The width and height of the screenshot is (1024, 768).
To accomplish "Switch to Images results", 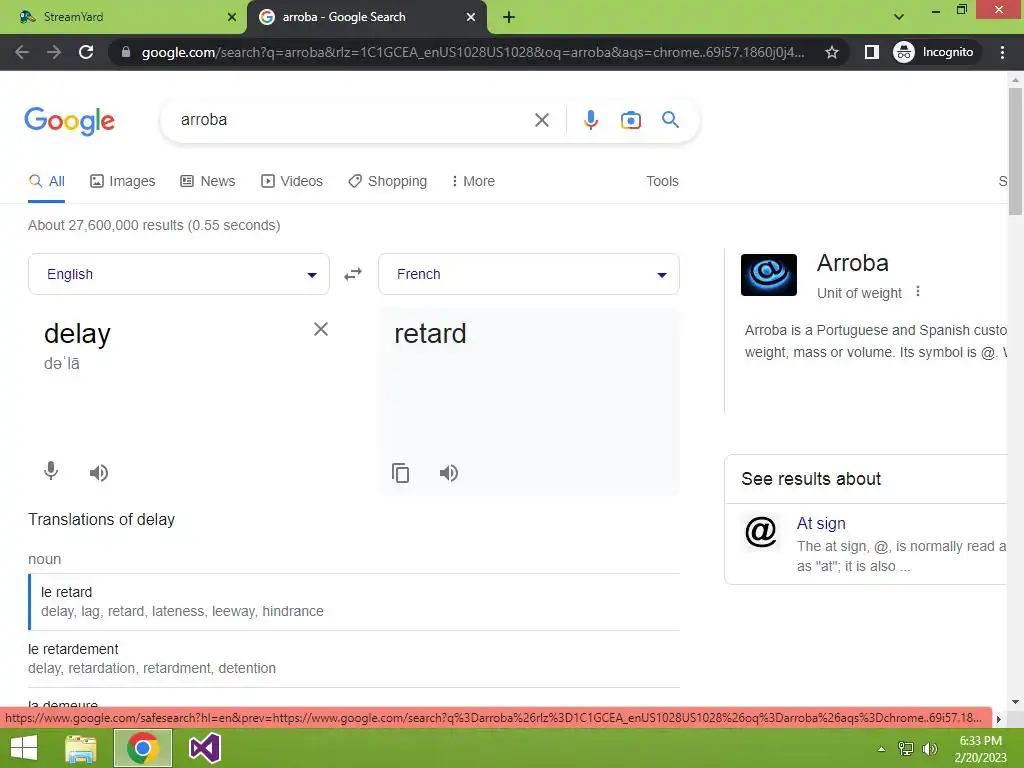I will [x=123, y=181].
